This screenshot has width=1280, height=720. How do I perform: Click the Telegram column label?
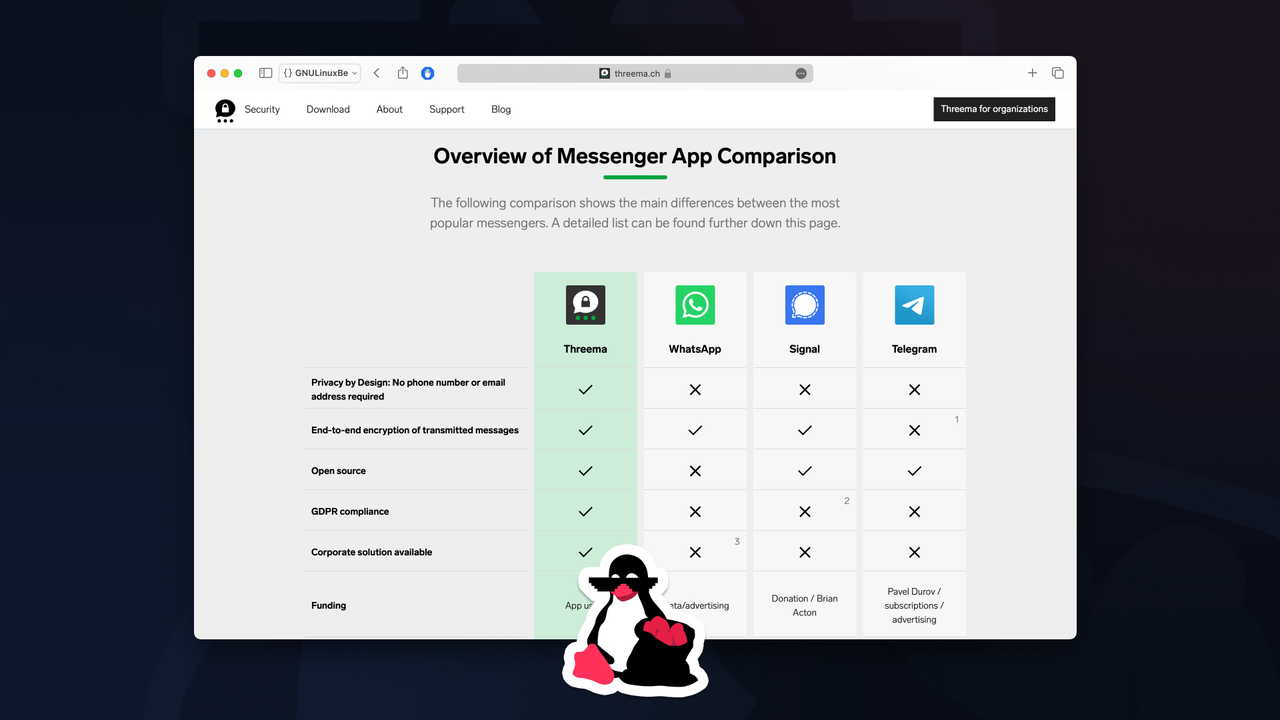pyautogui.click(x=914, y=349)
